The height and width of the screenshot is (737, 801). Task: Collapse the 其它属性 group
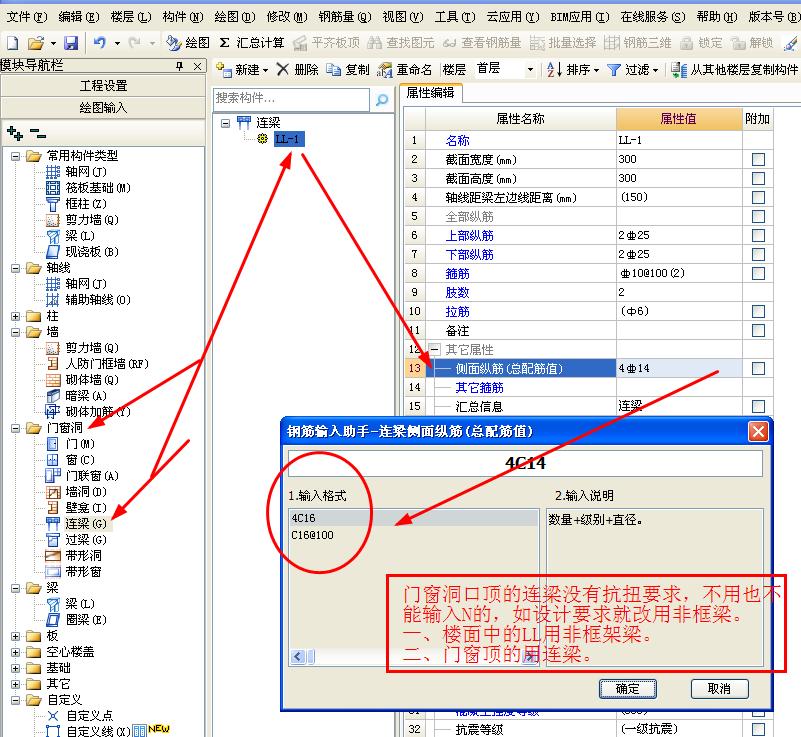[x=435, y=350]
